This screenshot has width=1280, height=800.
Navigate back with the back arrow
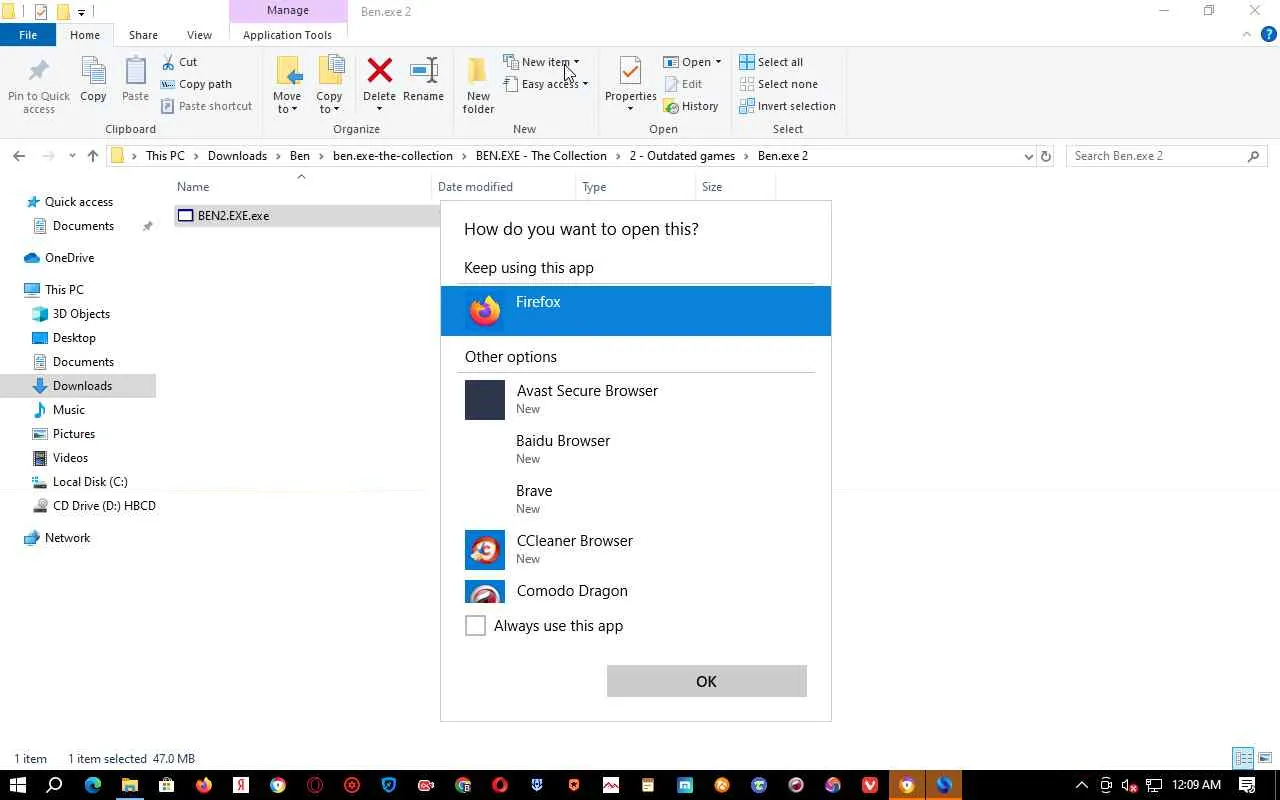pos(19,156)
